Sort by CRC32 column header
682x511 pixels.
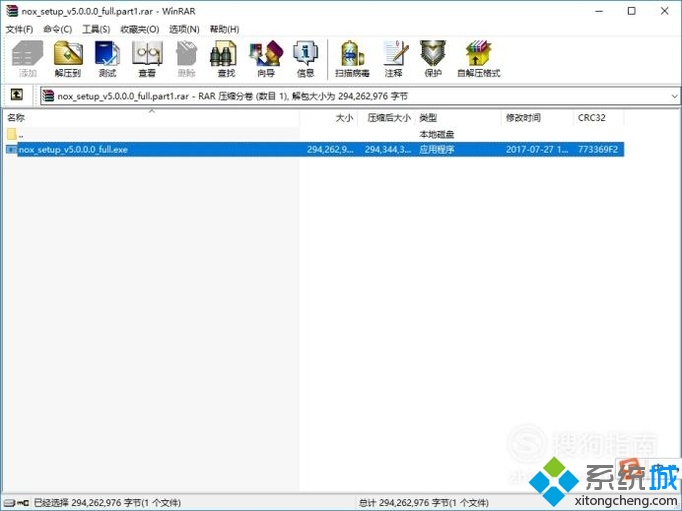(x=598, y=117)
